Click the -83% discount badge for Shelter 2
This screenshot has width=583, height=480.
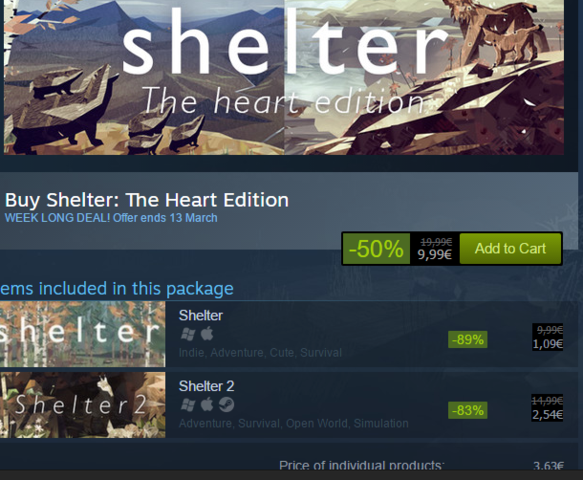[x=468, y=410]
